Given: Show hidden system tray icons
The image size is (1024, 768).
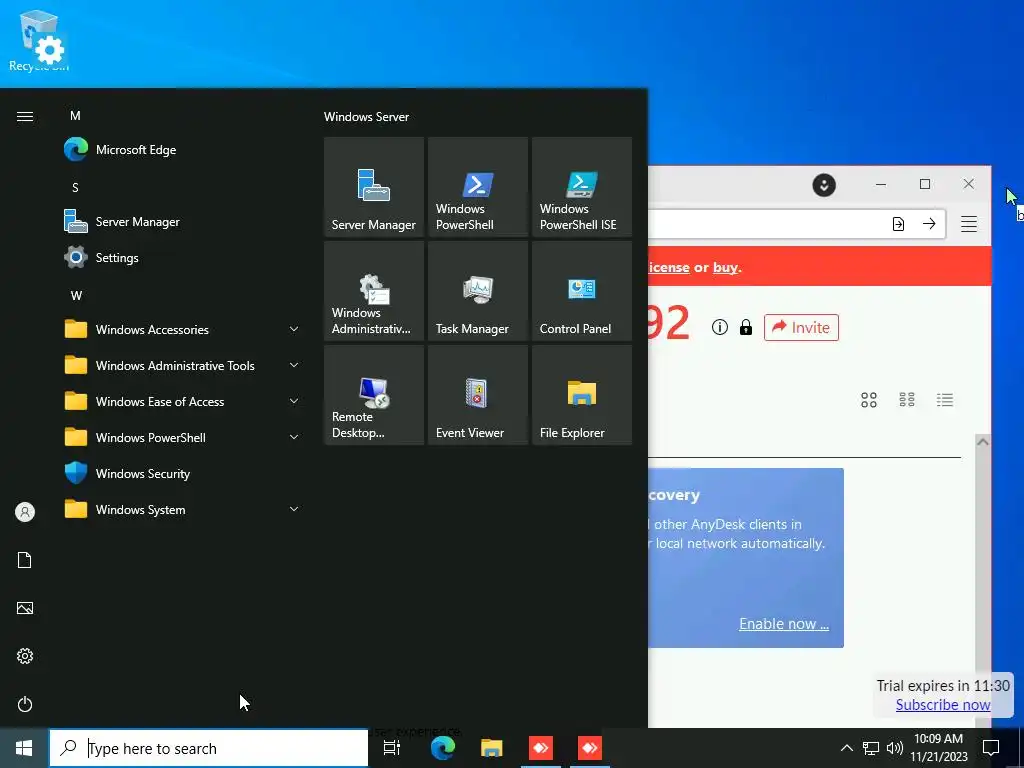Looking at the screenshot, I should pyautogui.click(x=846, y=748).
